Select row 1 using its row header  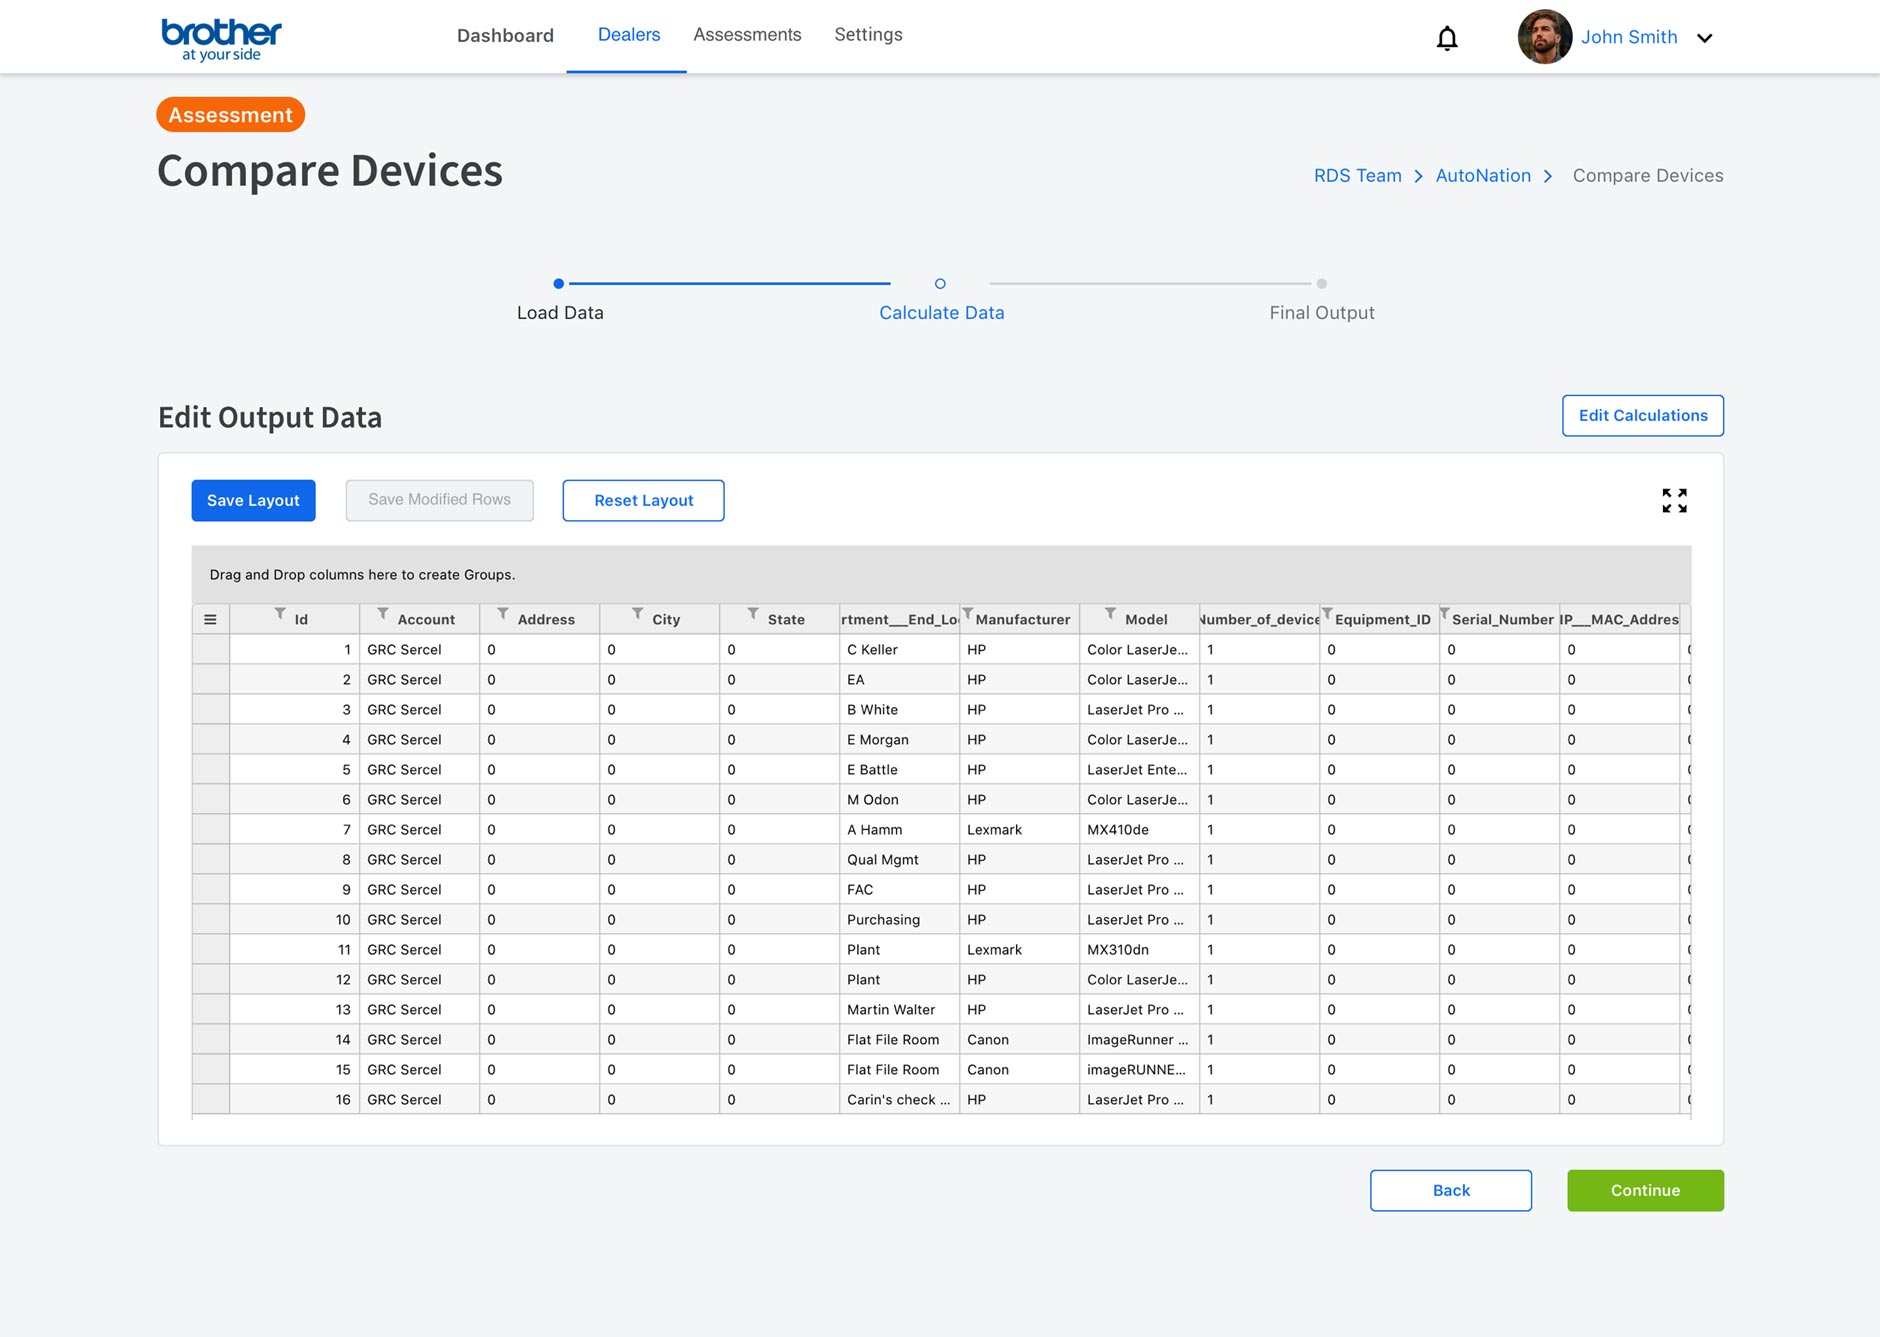pyautogui.click(x=211, y=650)
